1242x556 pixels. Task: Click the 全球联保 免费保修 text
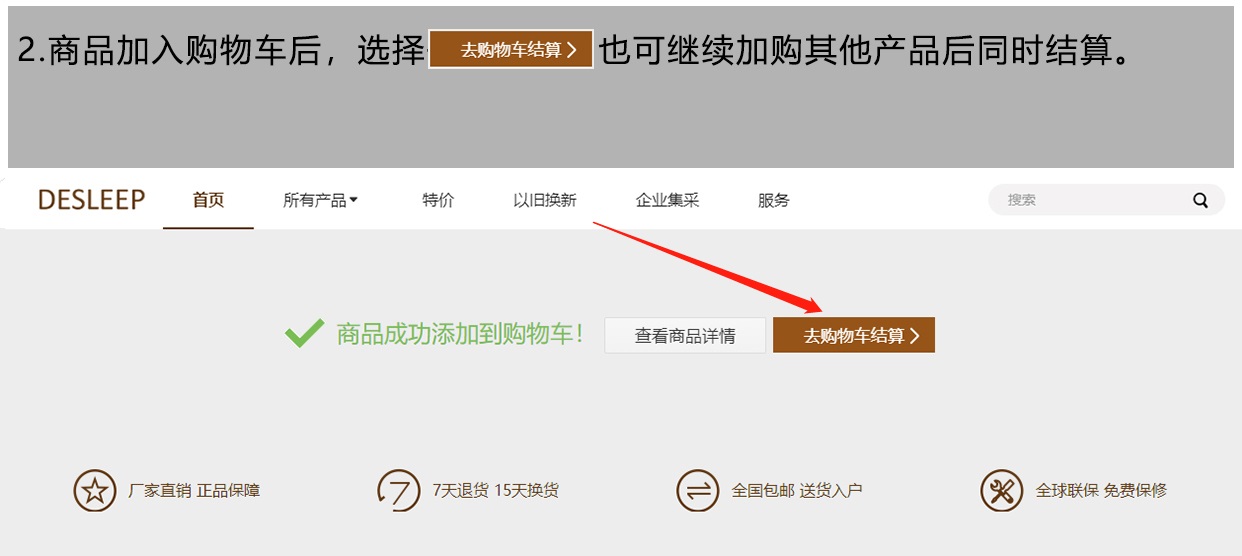tap(1101, 491)
